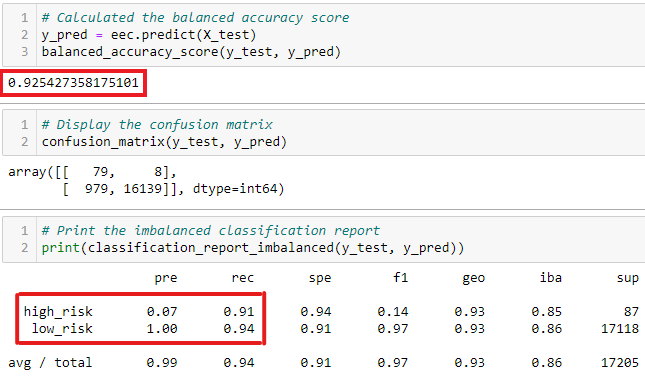Click total support value 17205
Image resolution: width=645 pixels, height=378 pixels.
coord(620,363)
